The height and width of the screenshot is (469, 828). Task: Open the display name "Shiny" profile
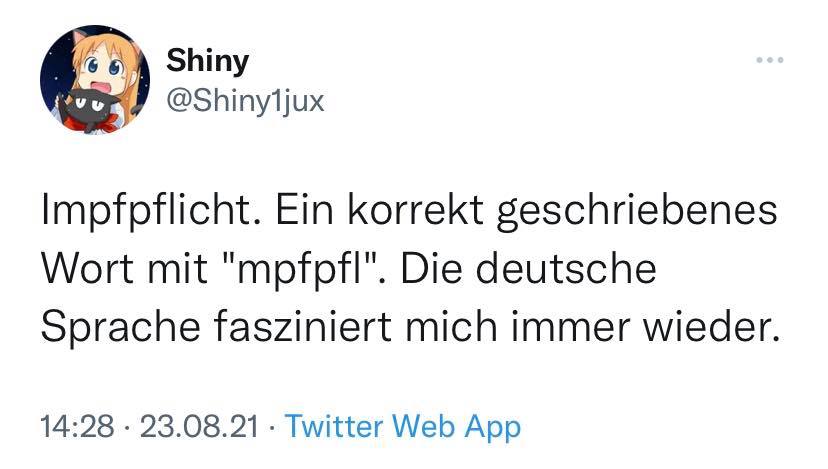point(207,61)
